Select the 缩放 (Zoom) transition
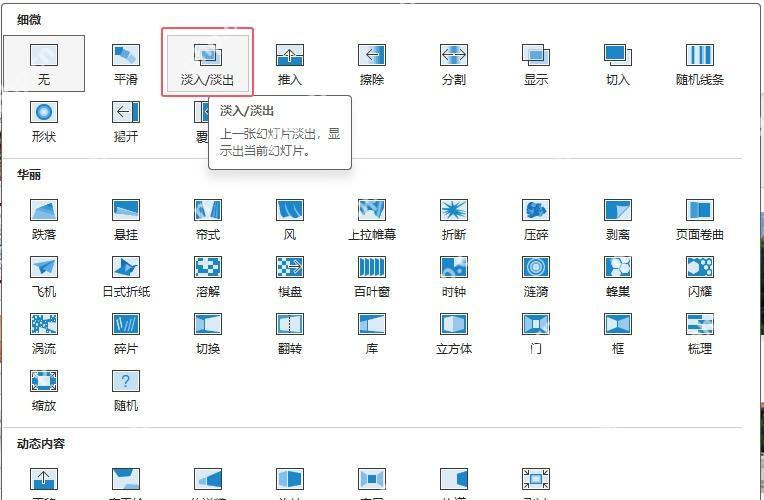 [x=44, y=390]
